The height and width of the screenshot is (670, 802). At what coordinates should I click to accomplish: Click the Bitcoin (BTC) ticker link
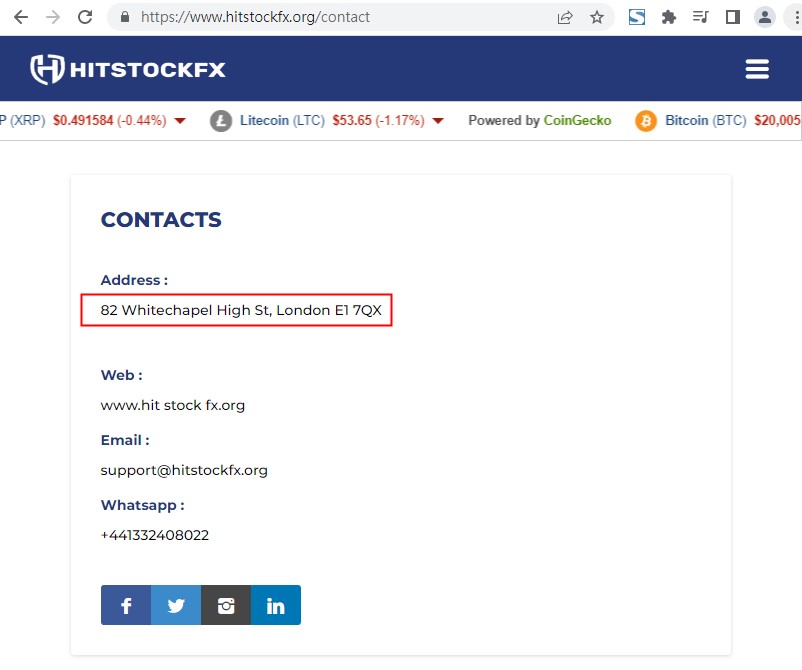pyautogui.click(x=705, y=121)
